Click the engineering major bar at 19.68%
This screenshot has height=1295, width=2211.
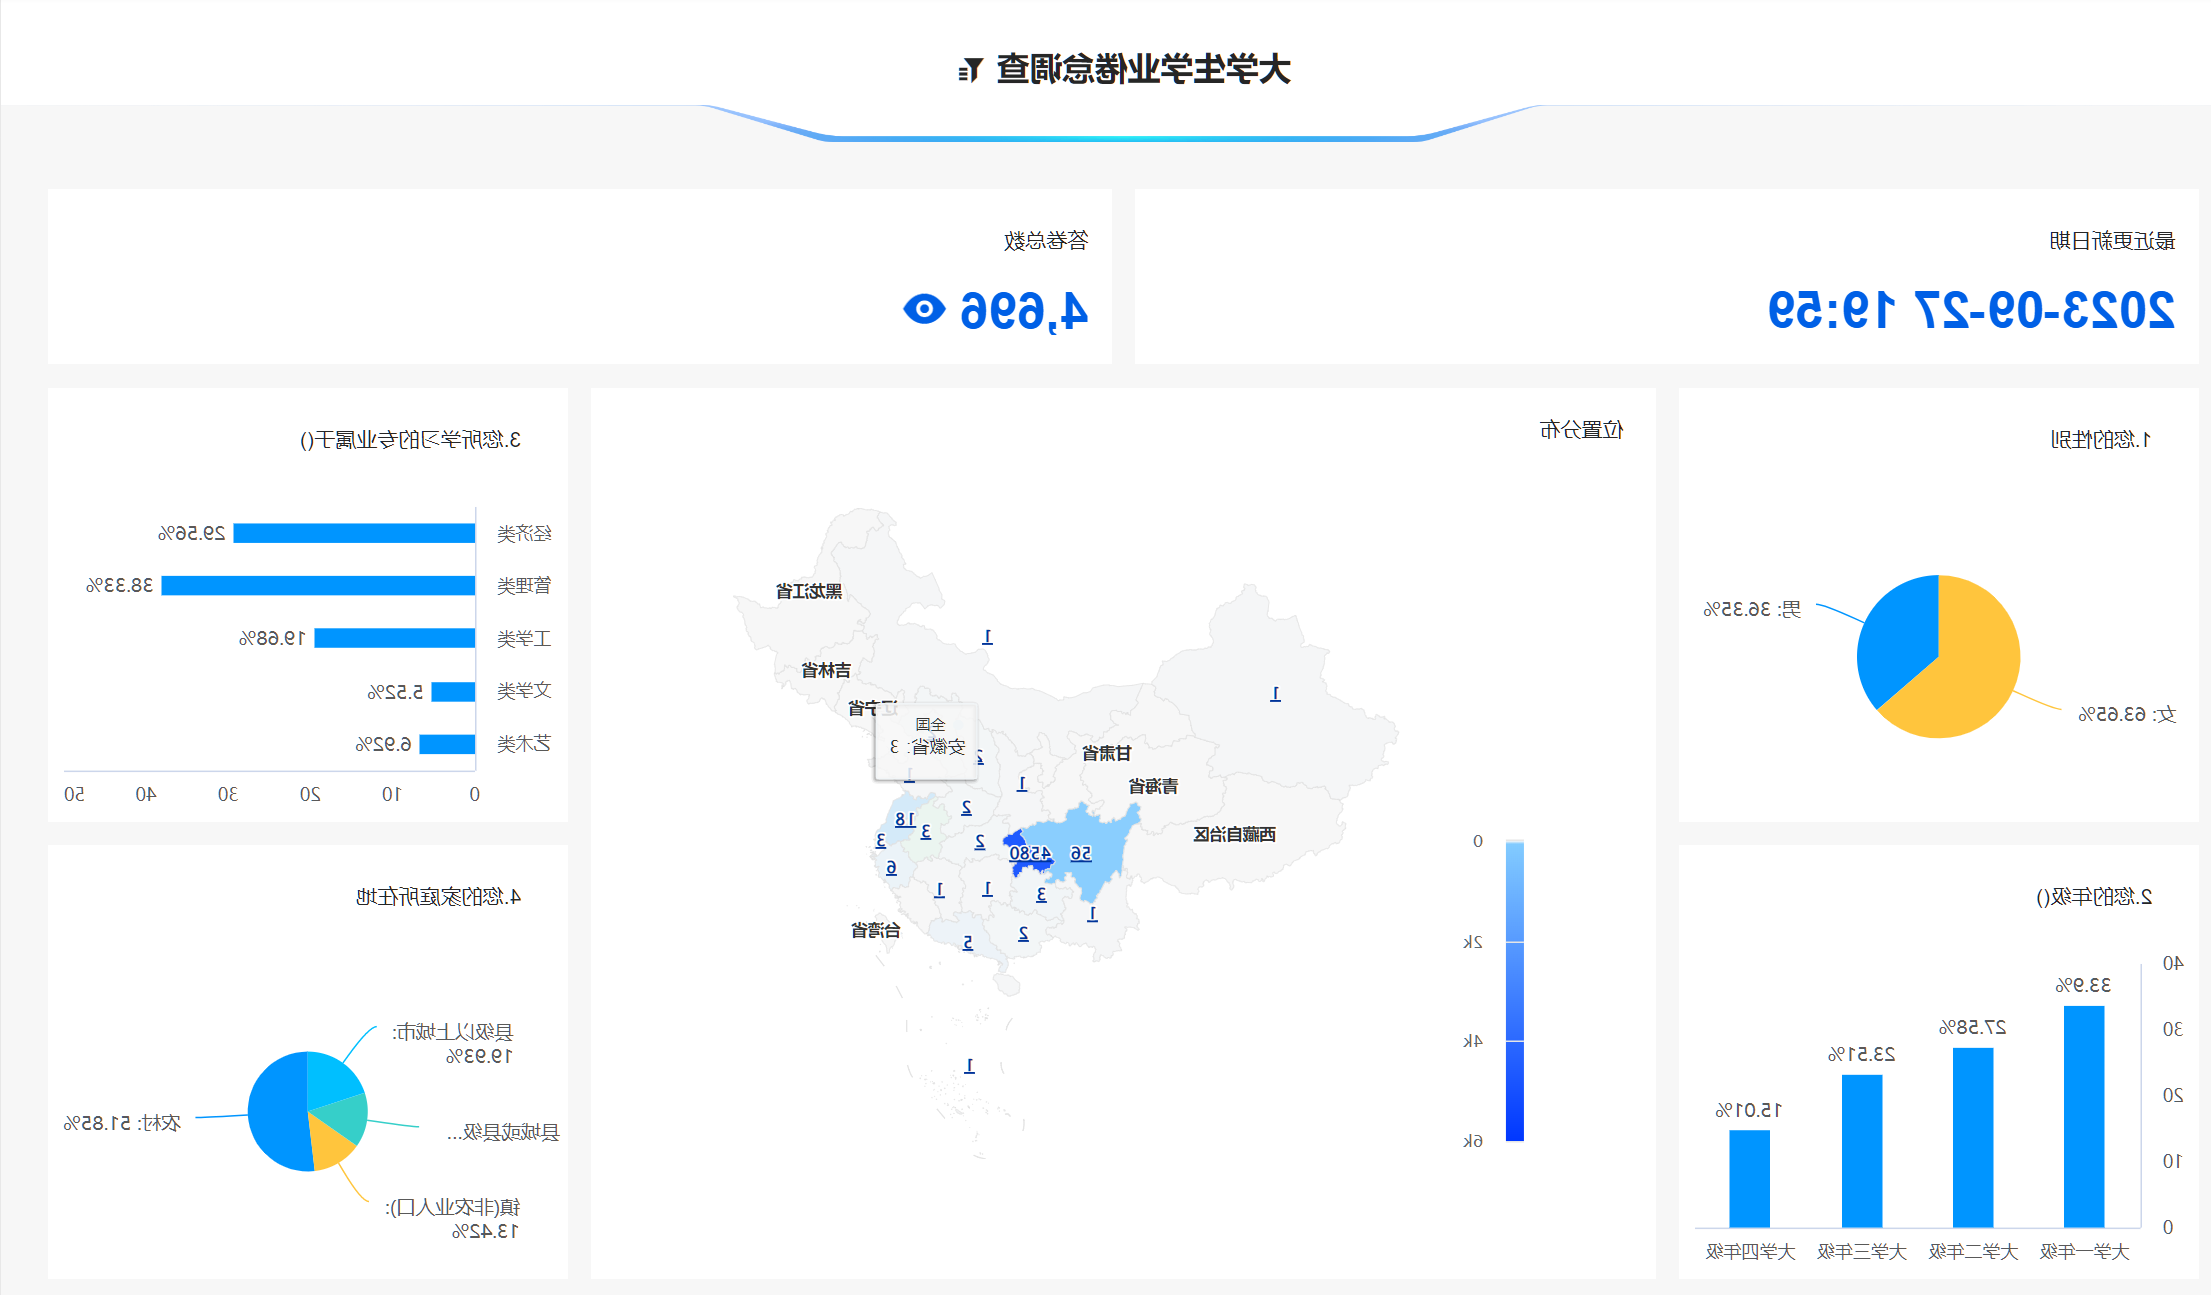[x=394, y=638]
